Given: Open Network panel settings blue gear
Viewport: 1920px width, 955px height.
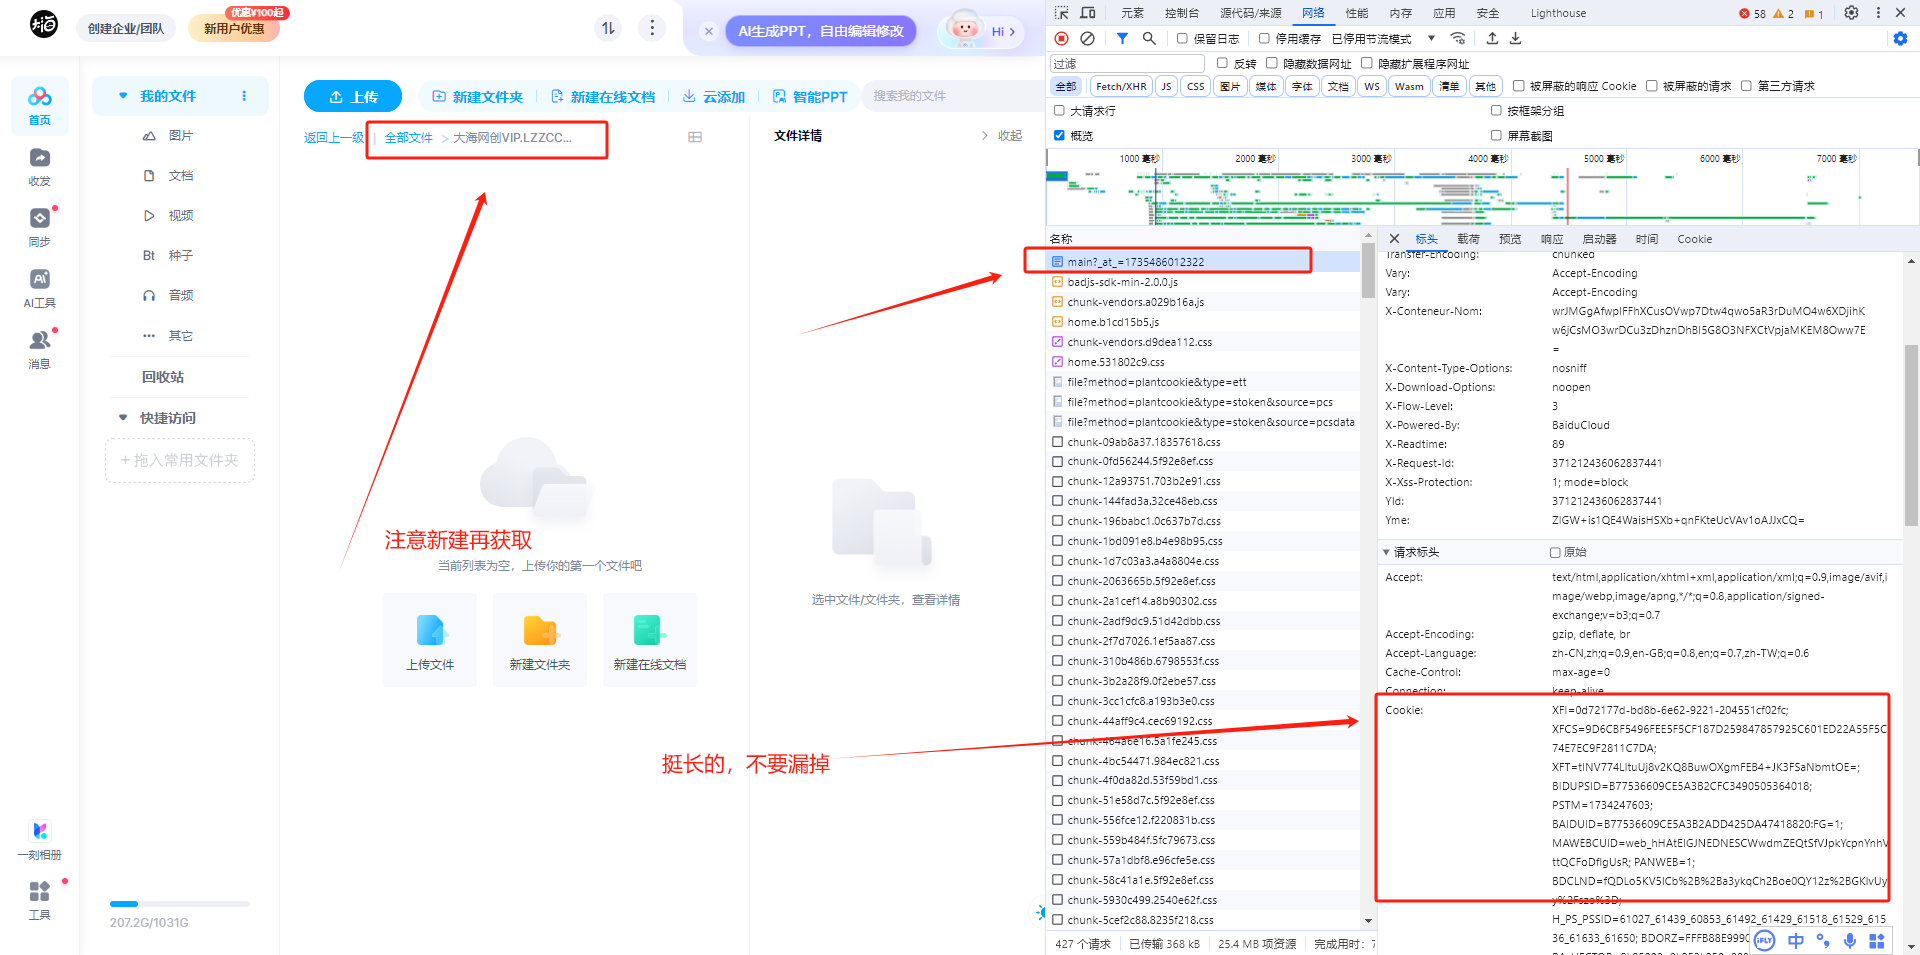Looking at the screenshot, I should tap(1900, 38).
